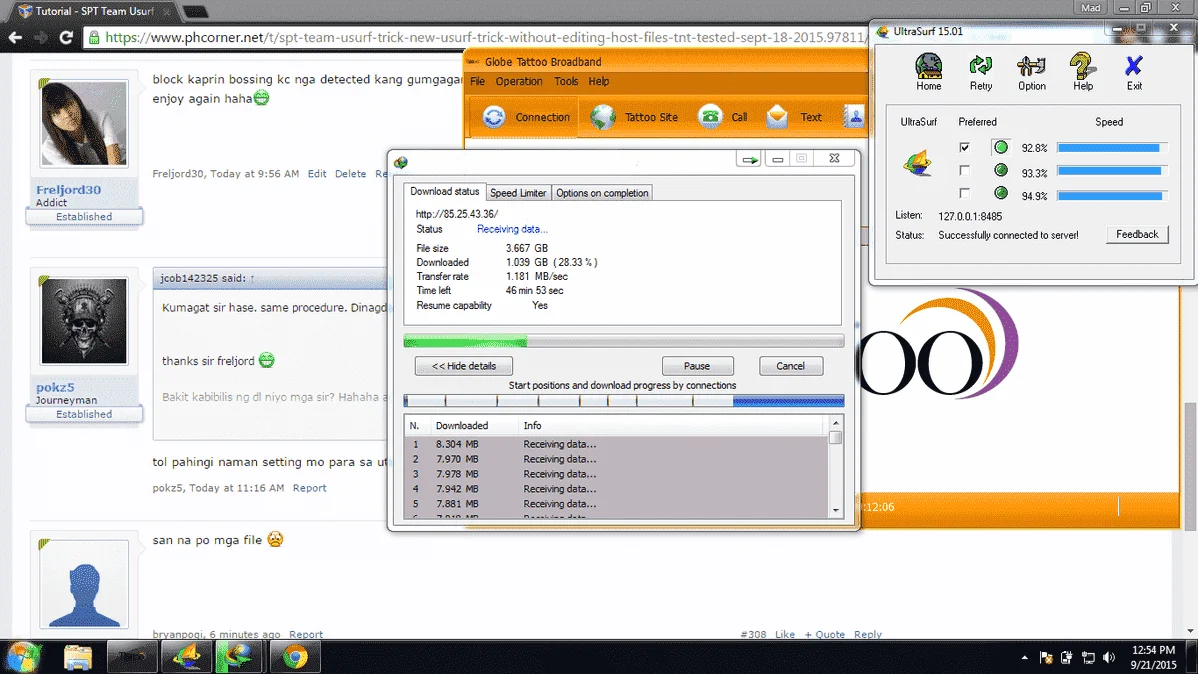
Task: Switch to Download status tab
Action: tap(445, 191)
